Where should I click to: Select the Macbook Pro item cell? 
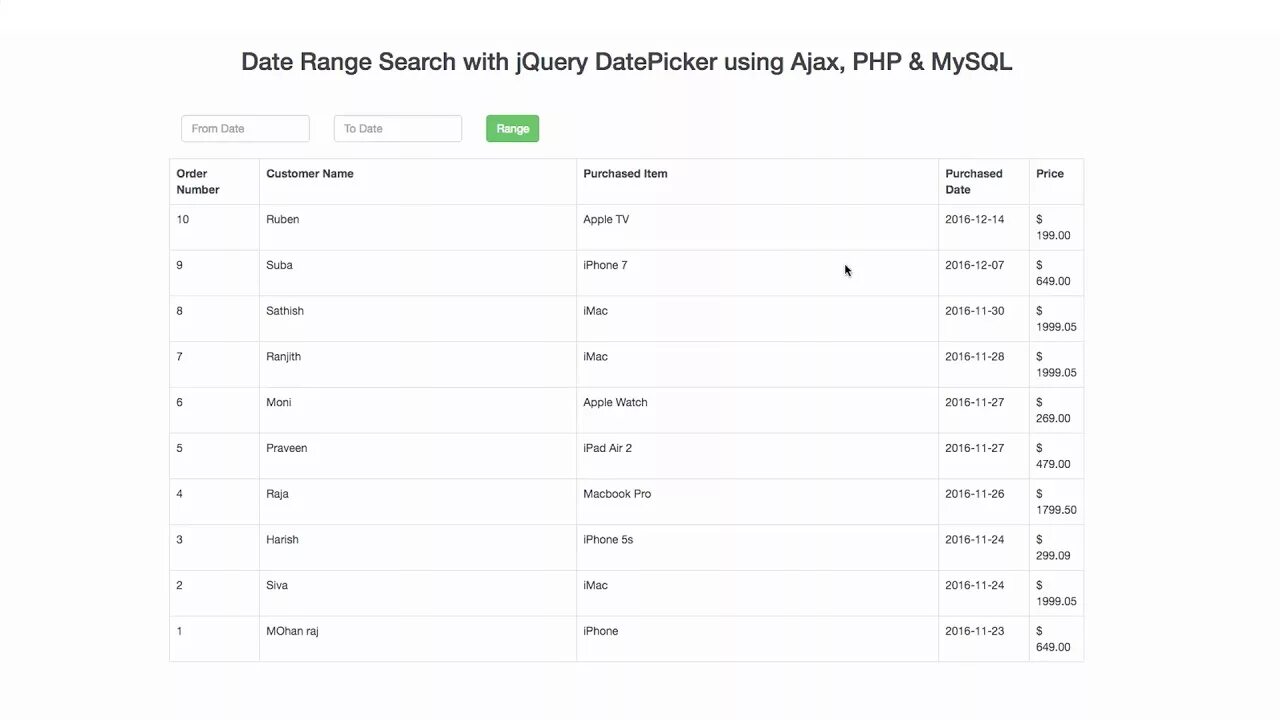coord(617,494)
